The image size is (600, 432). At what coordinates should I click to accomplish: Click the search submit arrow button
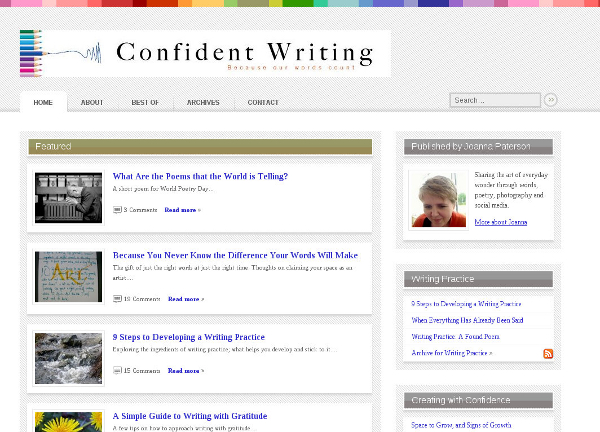coord(551,100)
